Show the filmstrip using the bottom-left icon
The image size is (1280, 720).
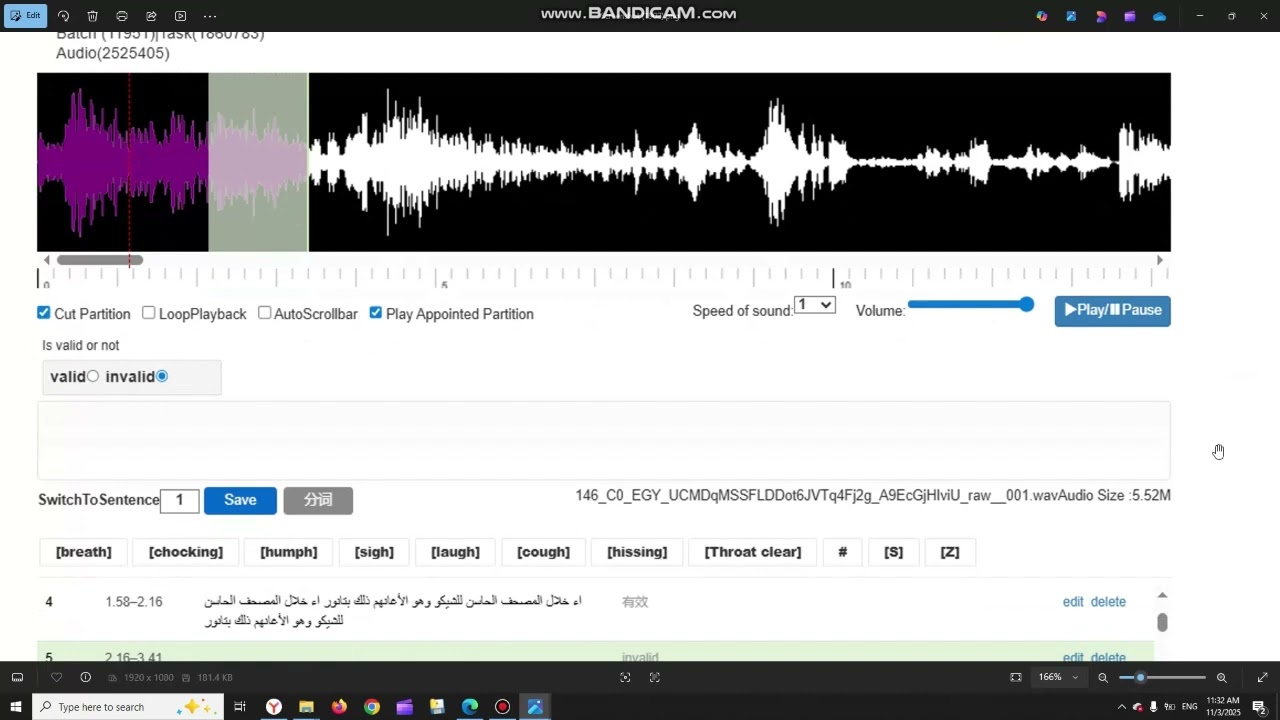[x=17, y=677]
